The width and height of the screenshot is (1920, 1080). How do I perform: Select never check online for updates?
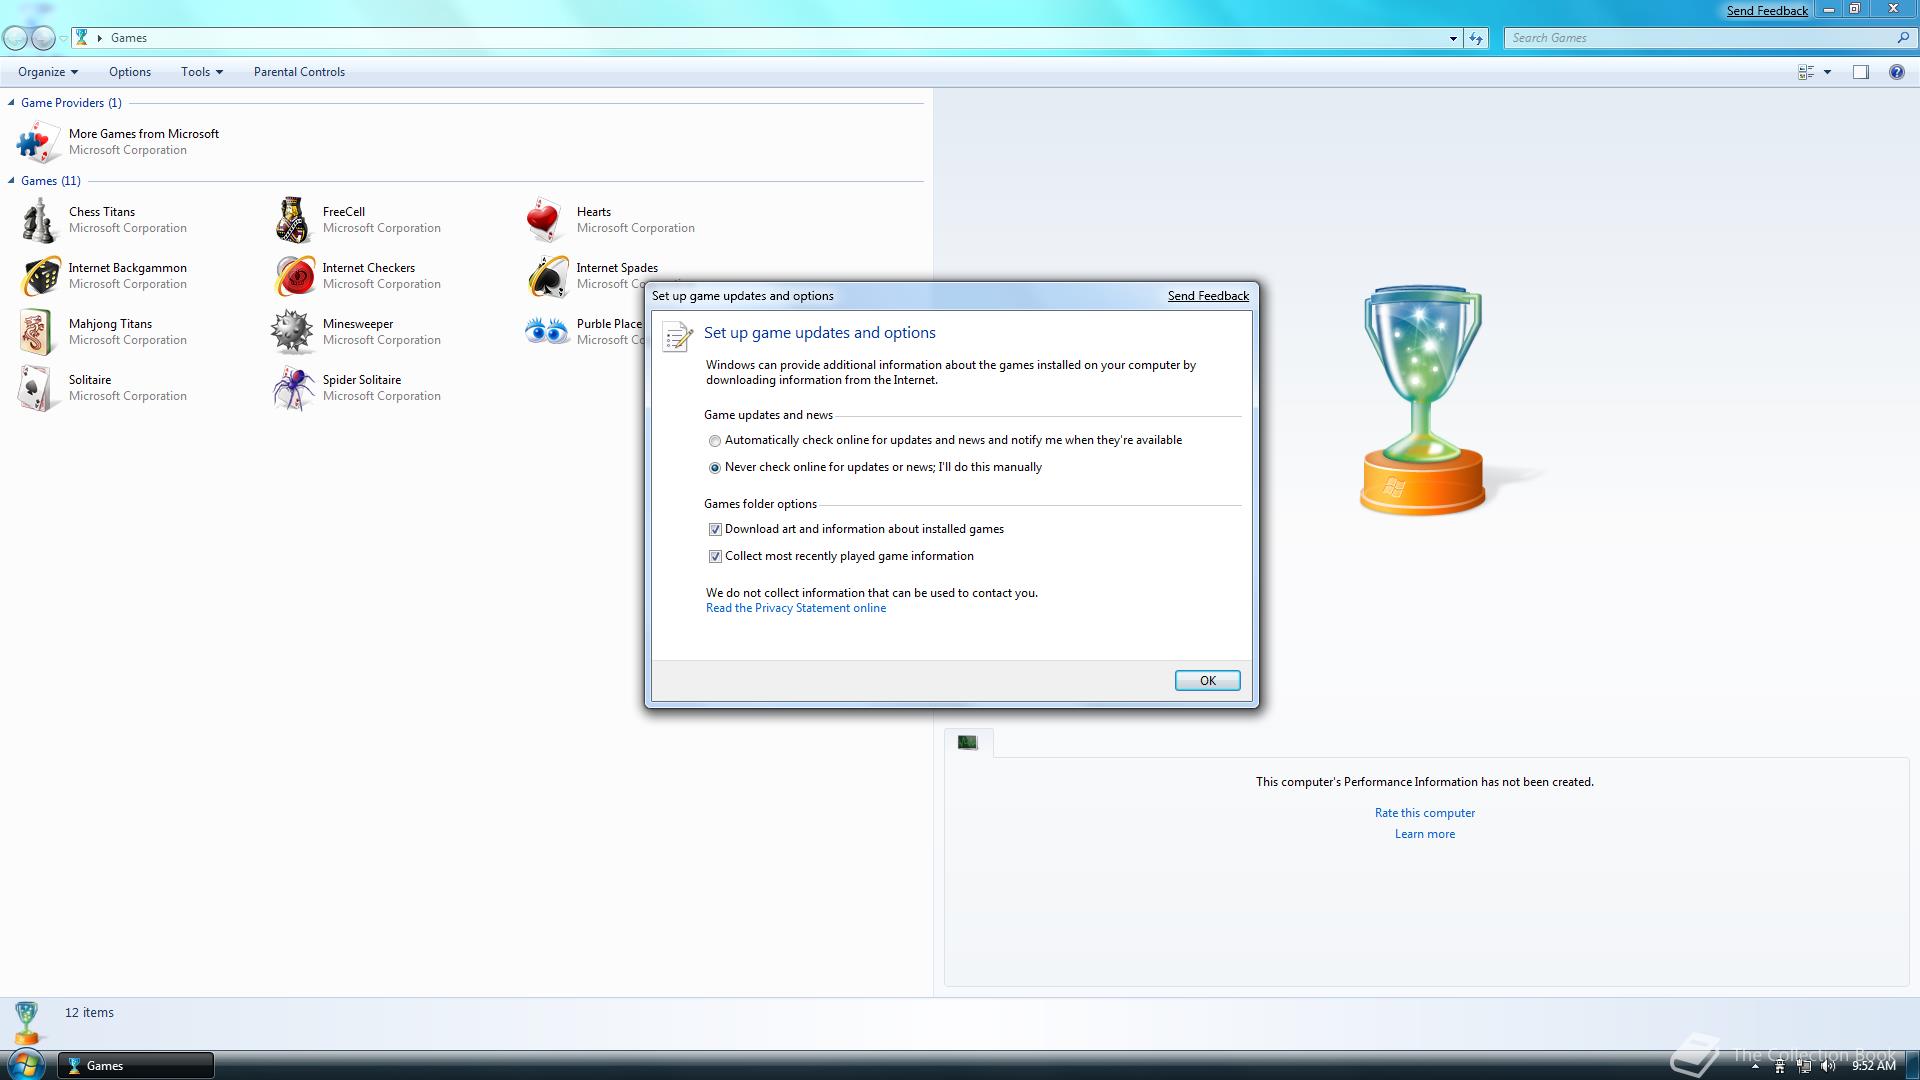click(714, 468)
